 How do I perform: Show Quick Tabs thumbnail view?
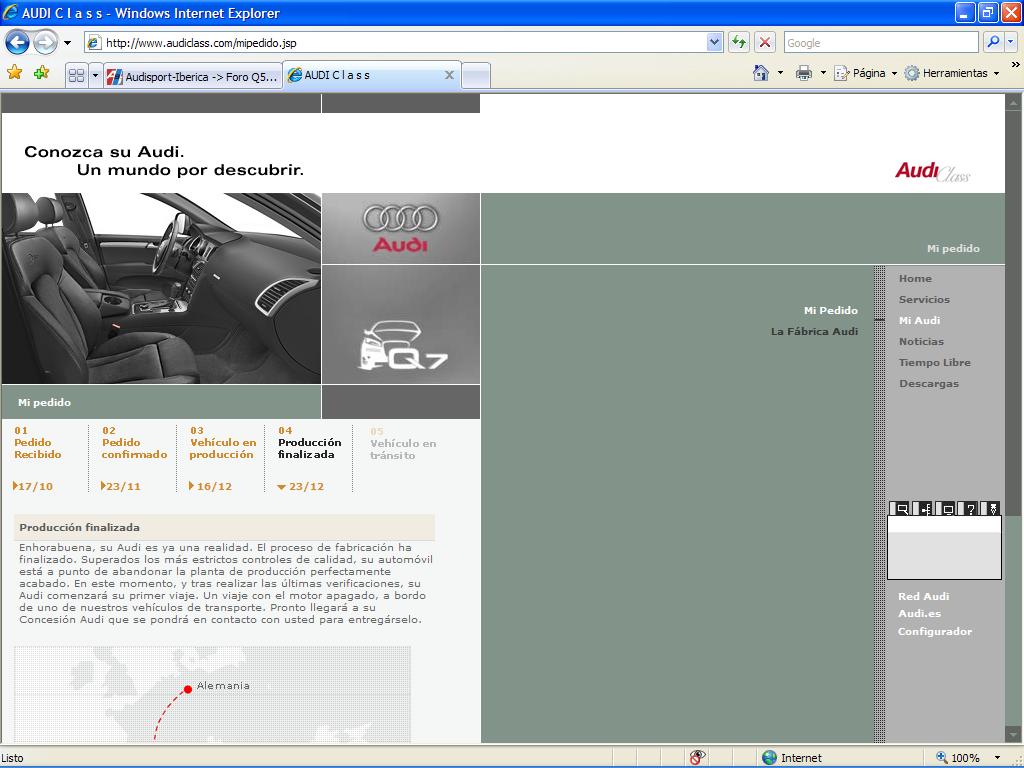[x=76, y=76]
